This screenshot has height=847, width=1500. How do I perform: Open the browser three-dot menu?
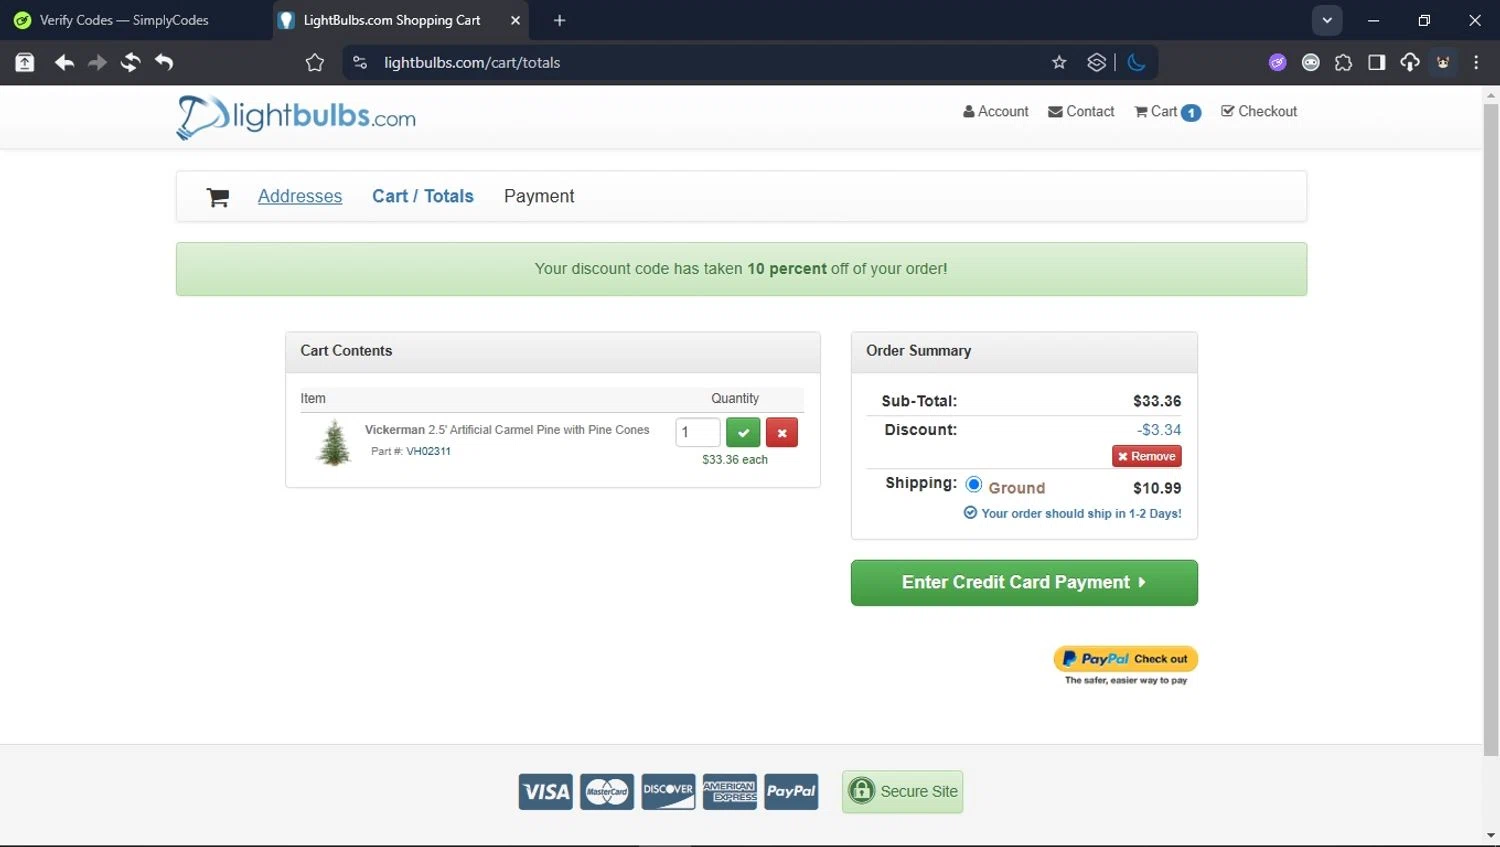(x=1476, y=62)
